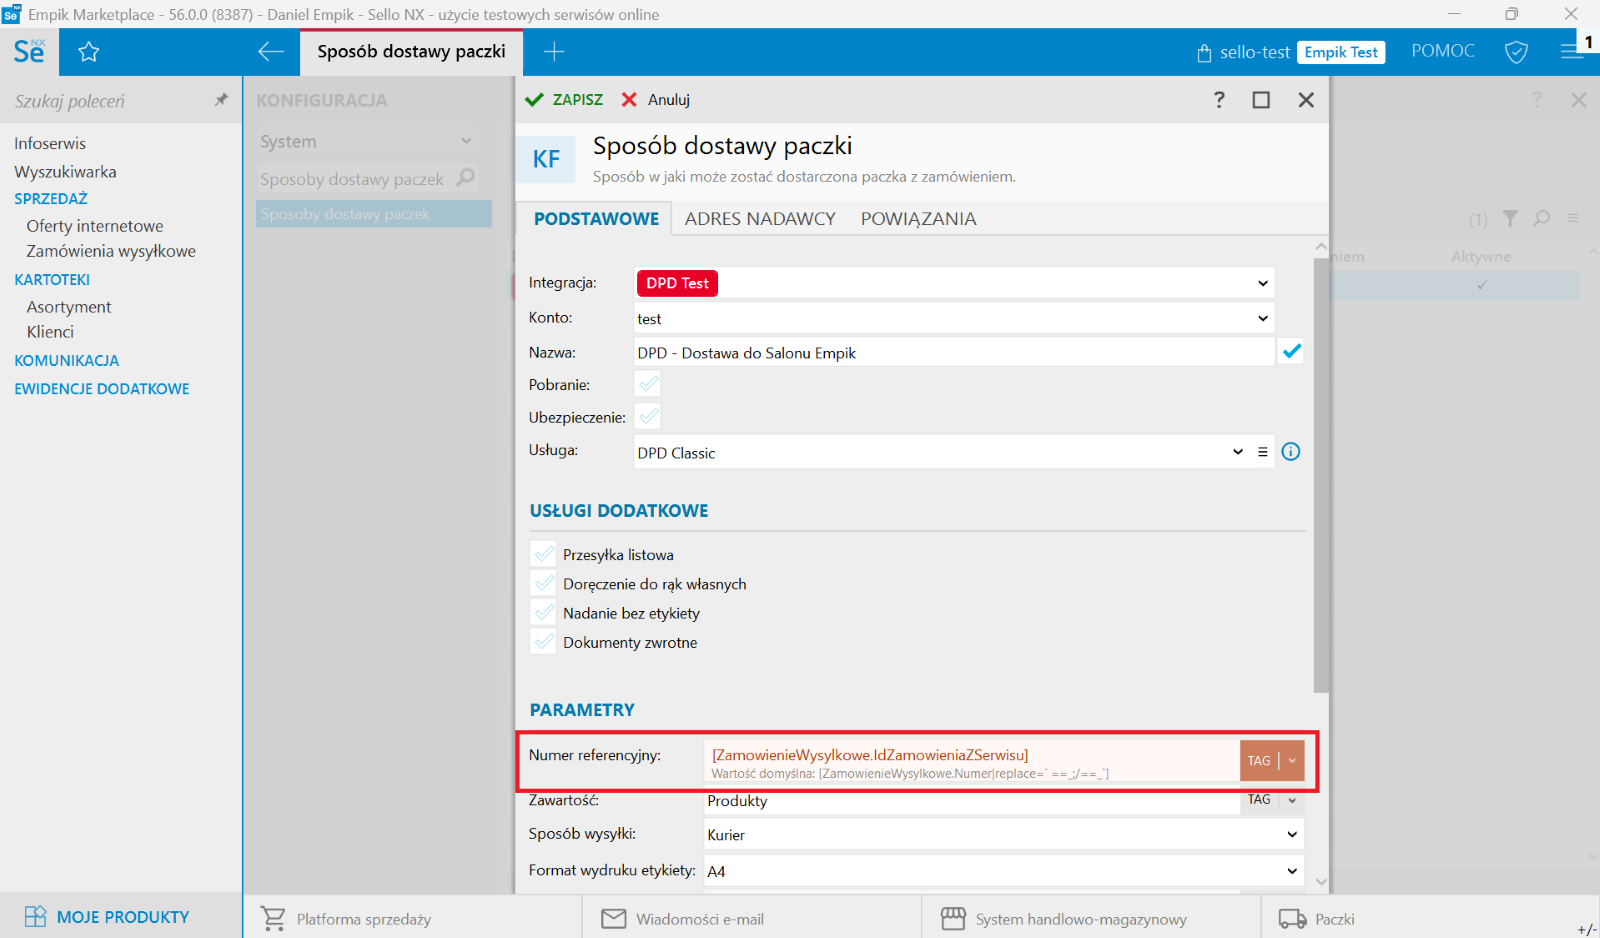Open a new tab with plus icon

pyautogui.click(x=554, y=52)
